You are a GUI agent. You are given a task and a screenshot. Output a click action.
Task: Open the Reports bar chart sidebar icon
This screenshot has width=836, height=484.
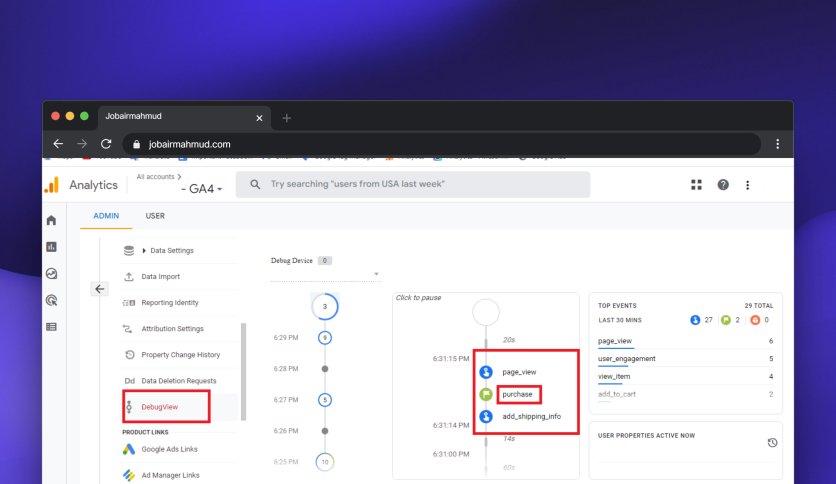click(x=51, y=247)
